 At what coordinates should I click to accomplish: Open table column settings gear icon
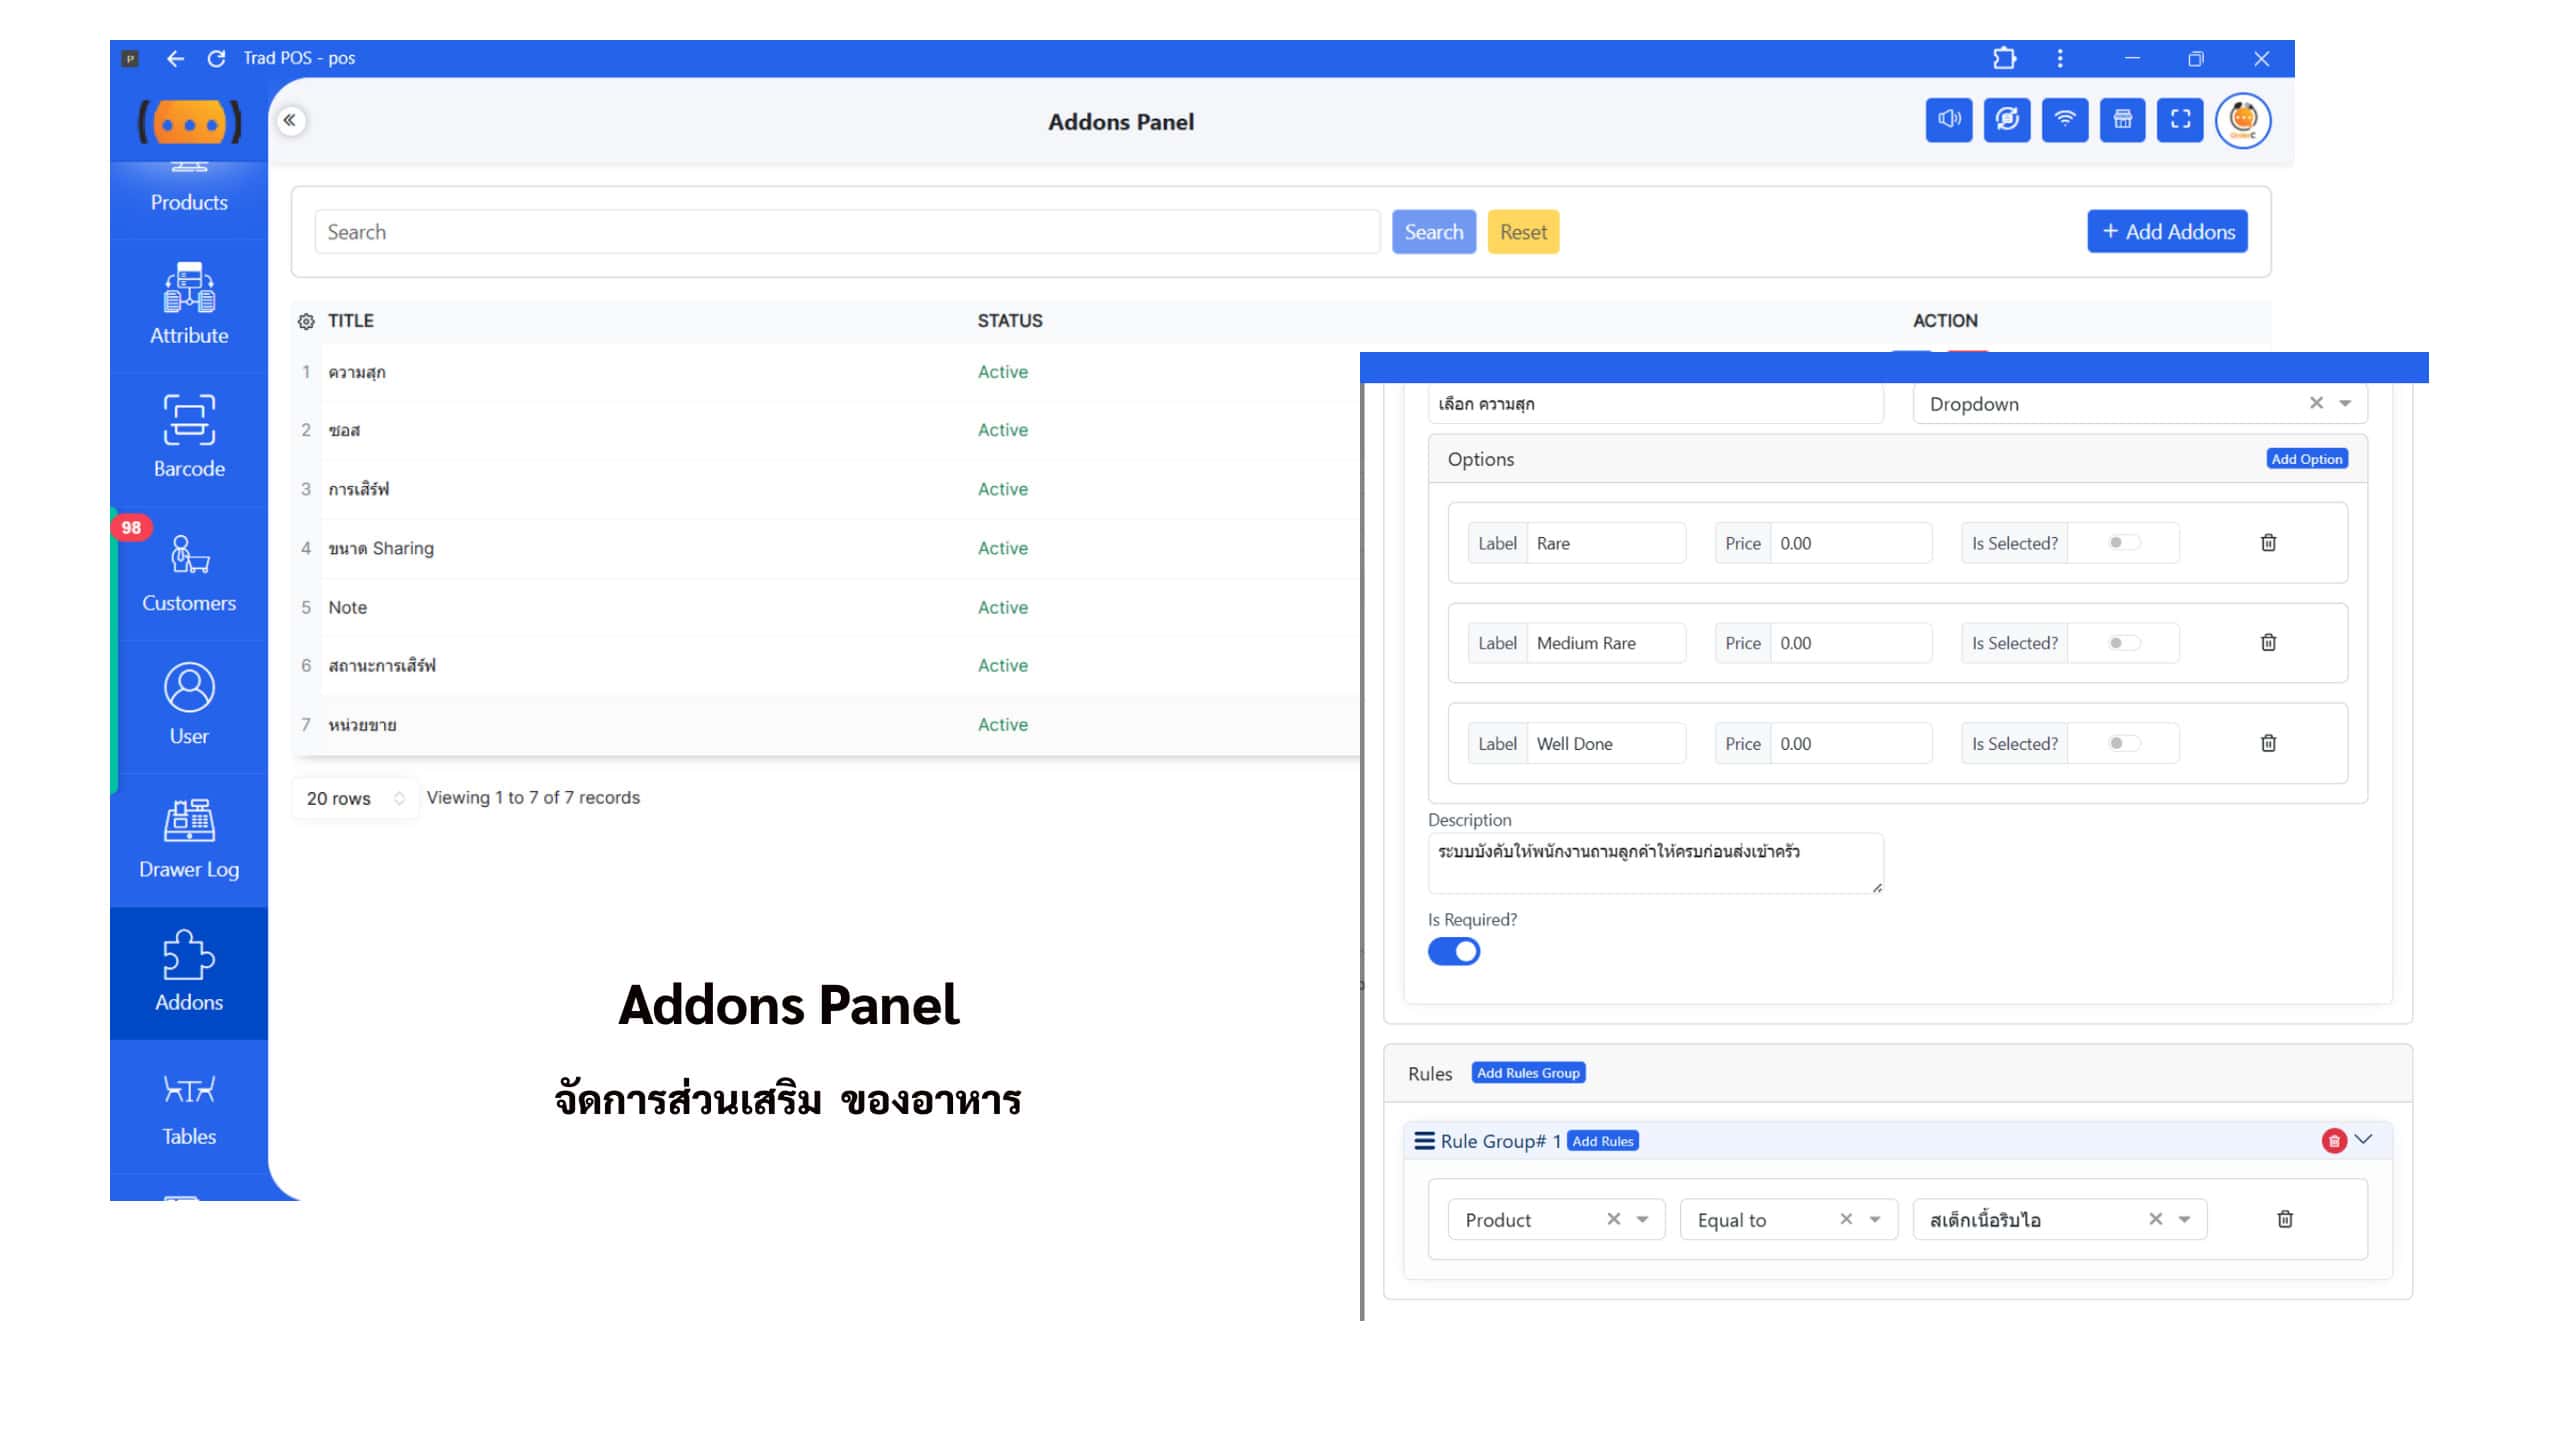point(306,321)
